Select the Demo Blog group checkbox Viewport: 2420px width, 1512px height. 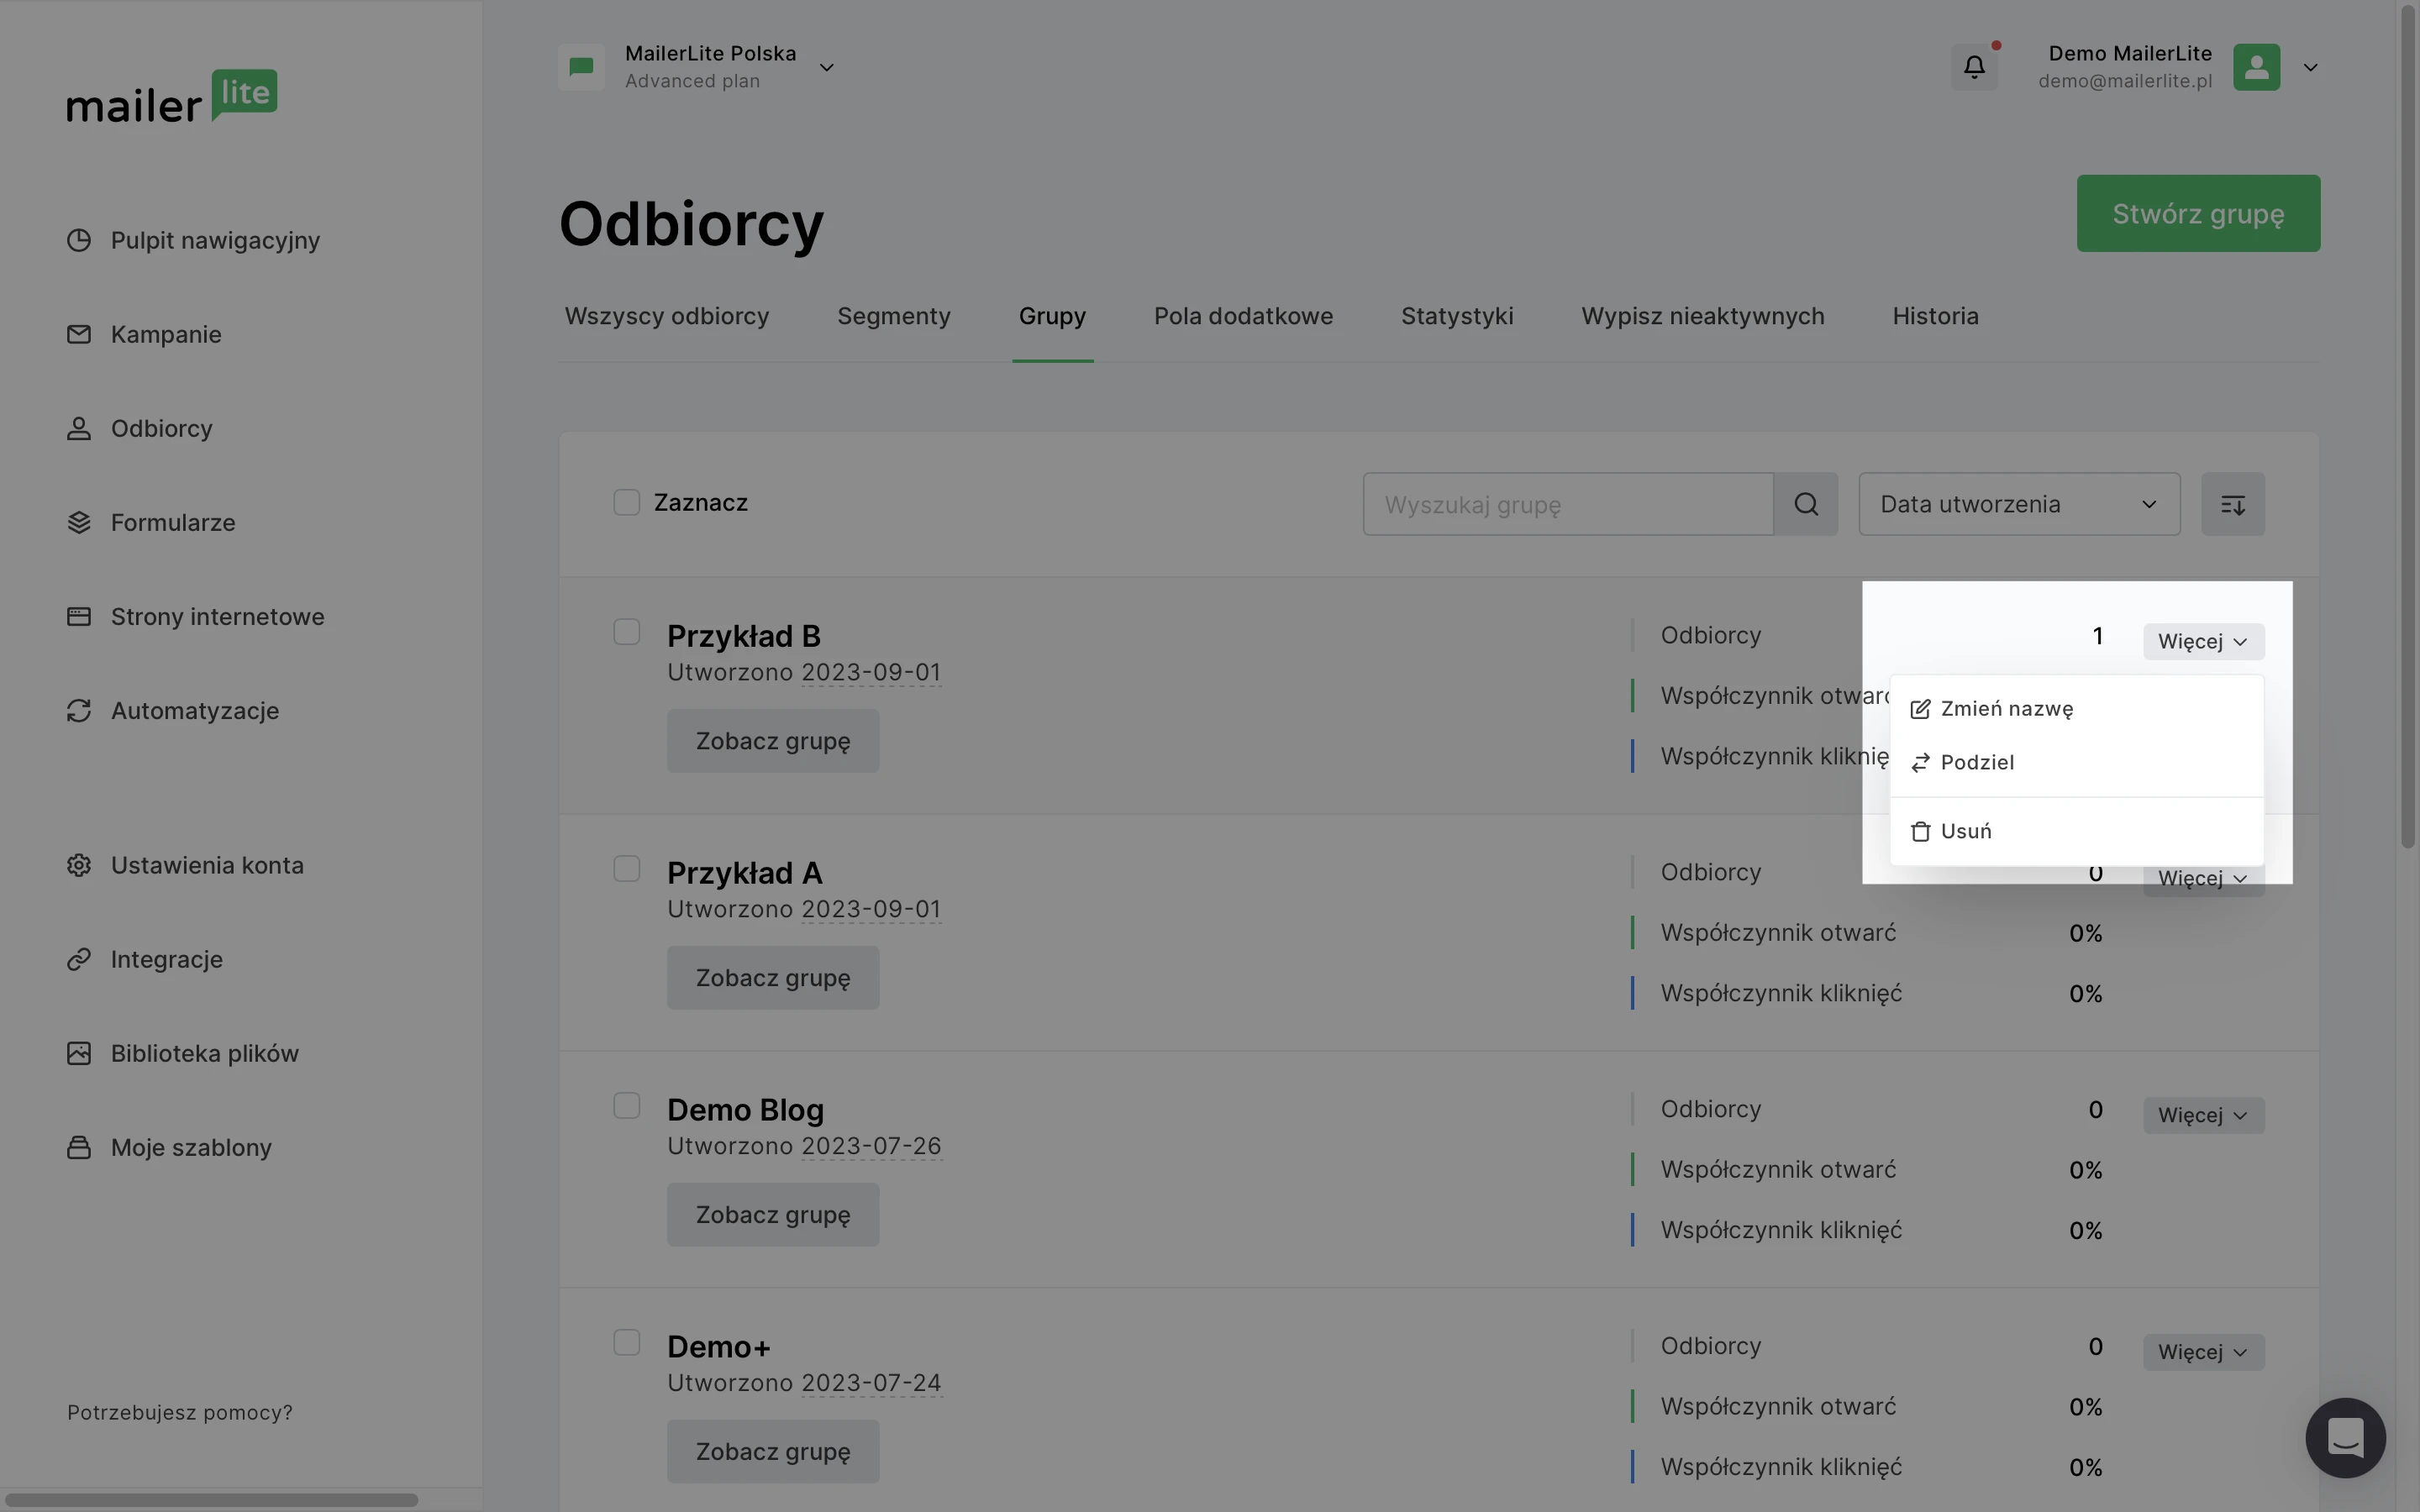pos(626,1105)
